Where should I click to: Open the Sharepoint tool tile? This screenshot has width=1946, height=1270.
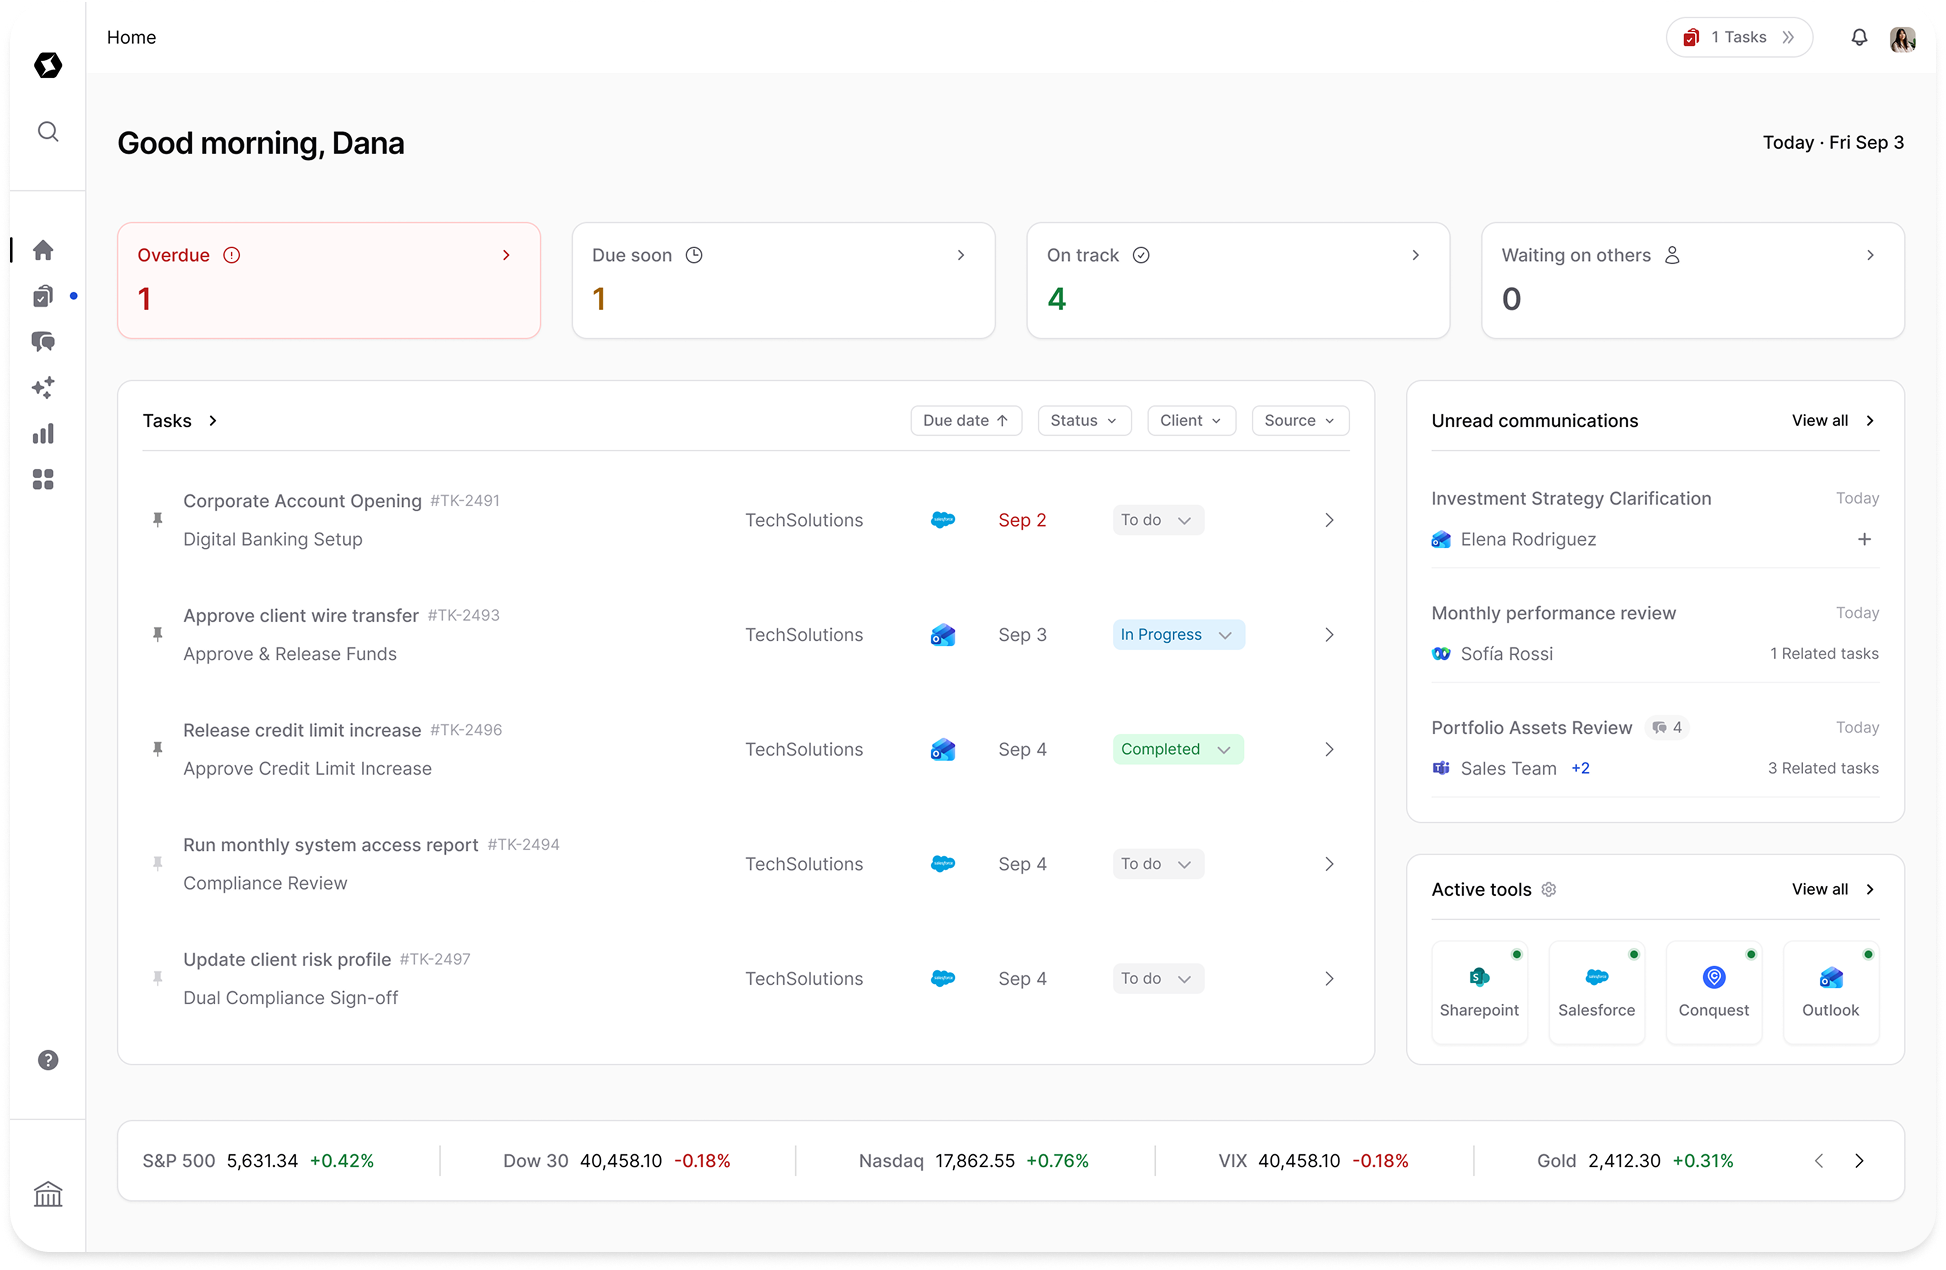click(1479, 992)
